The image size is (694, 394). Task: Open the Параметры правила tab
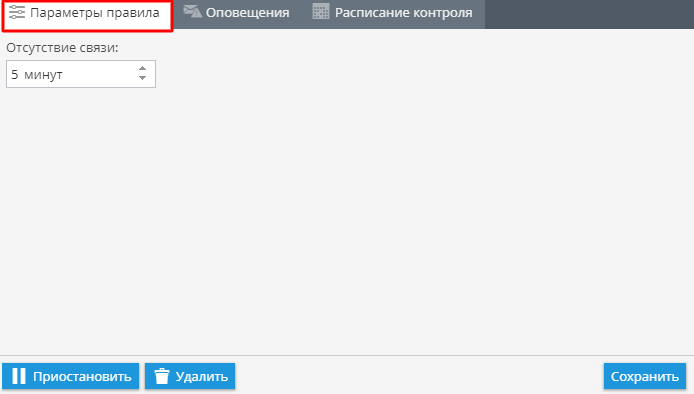(88, 16)
